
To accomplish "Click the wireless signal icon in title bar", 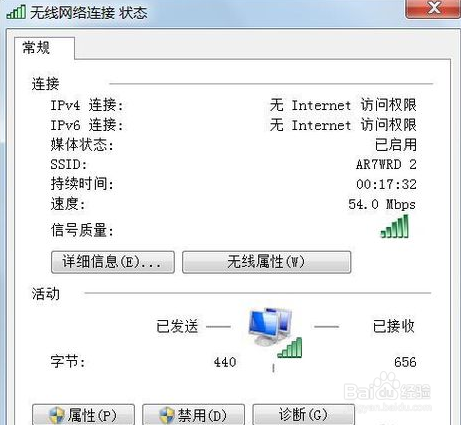I will pyautogui.click(x=16, y=11).
